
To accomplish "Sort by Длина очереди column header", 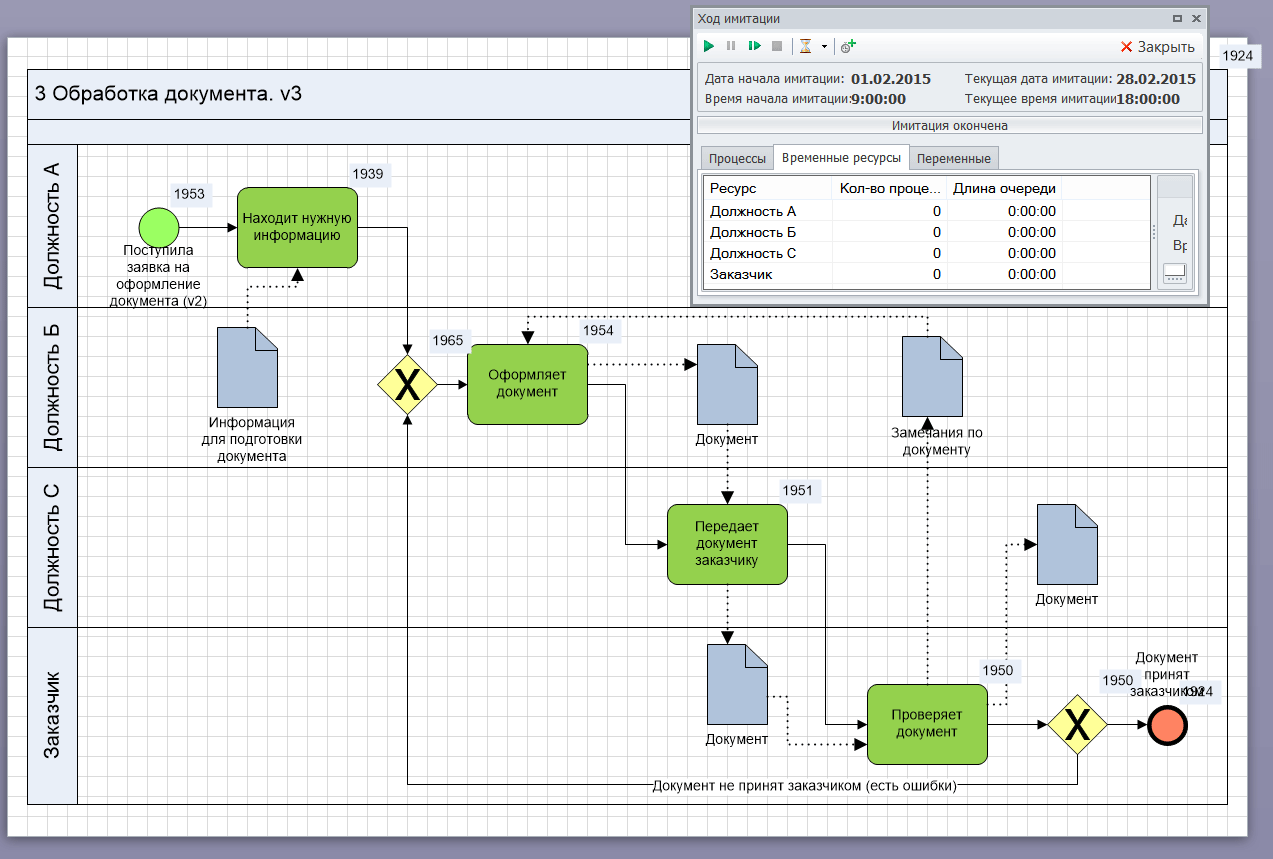I will pos(1003,188).
